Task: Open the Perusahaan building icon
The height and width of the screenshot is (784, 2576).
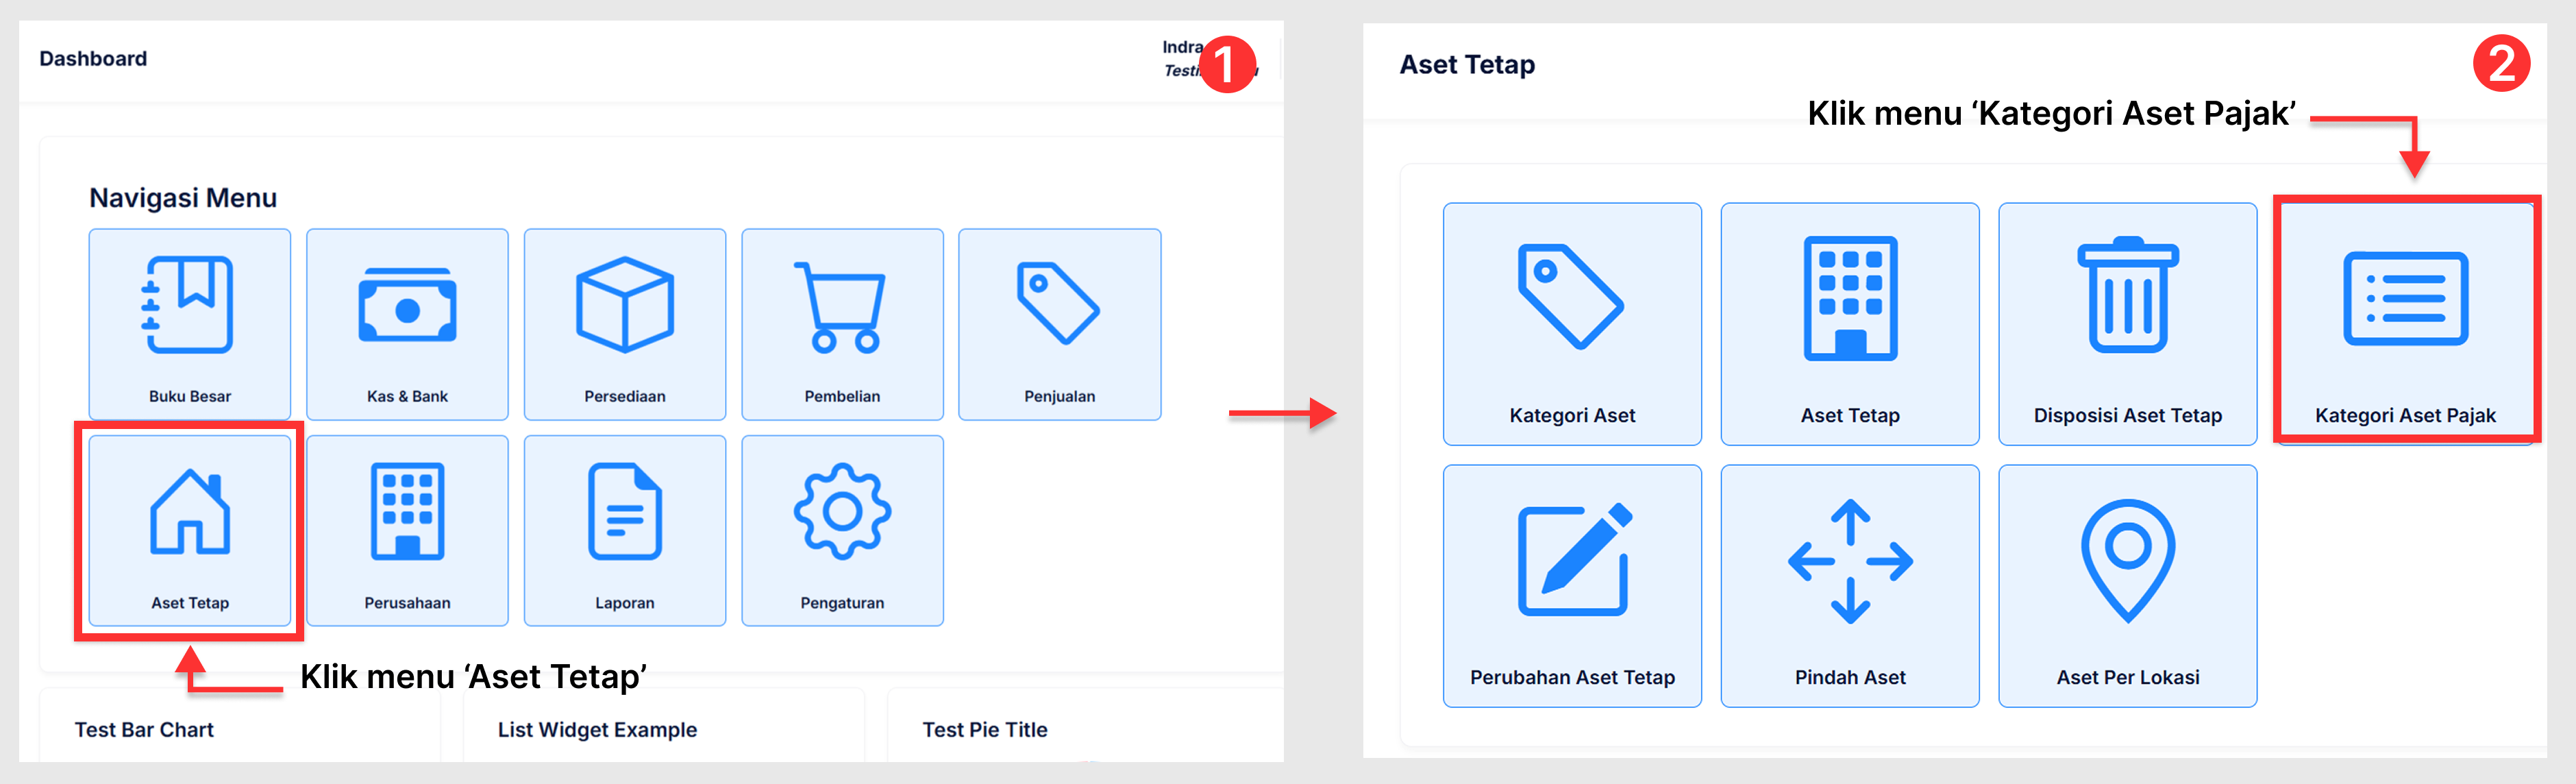Action: 407,511
